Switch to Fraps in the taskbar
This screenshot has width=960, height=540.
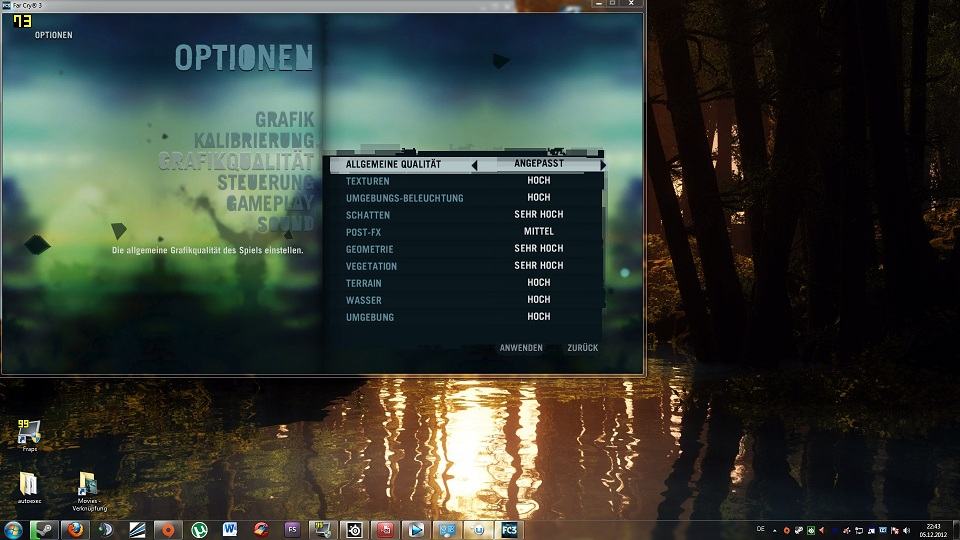tap(323, 530)
